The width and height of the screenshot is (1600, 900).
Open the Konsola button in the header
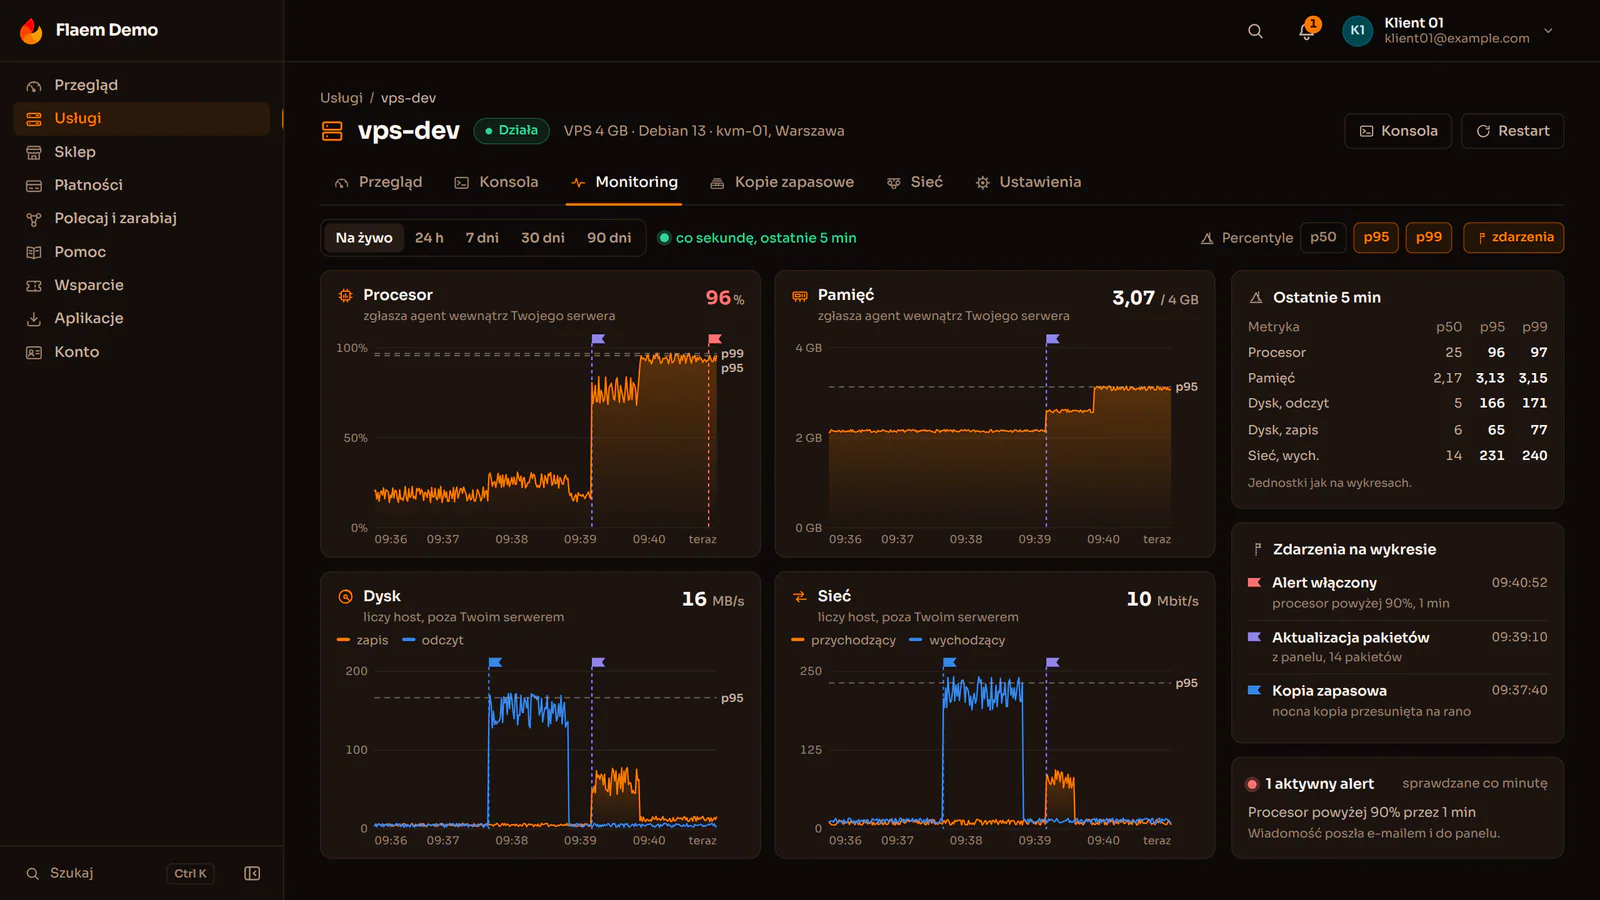[x=1398, y=131]
